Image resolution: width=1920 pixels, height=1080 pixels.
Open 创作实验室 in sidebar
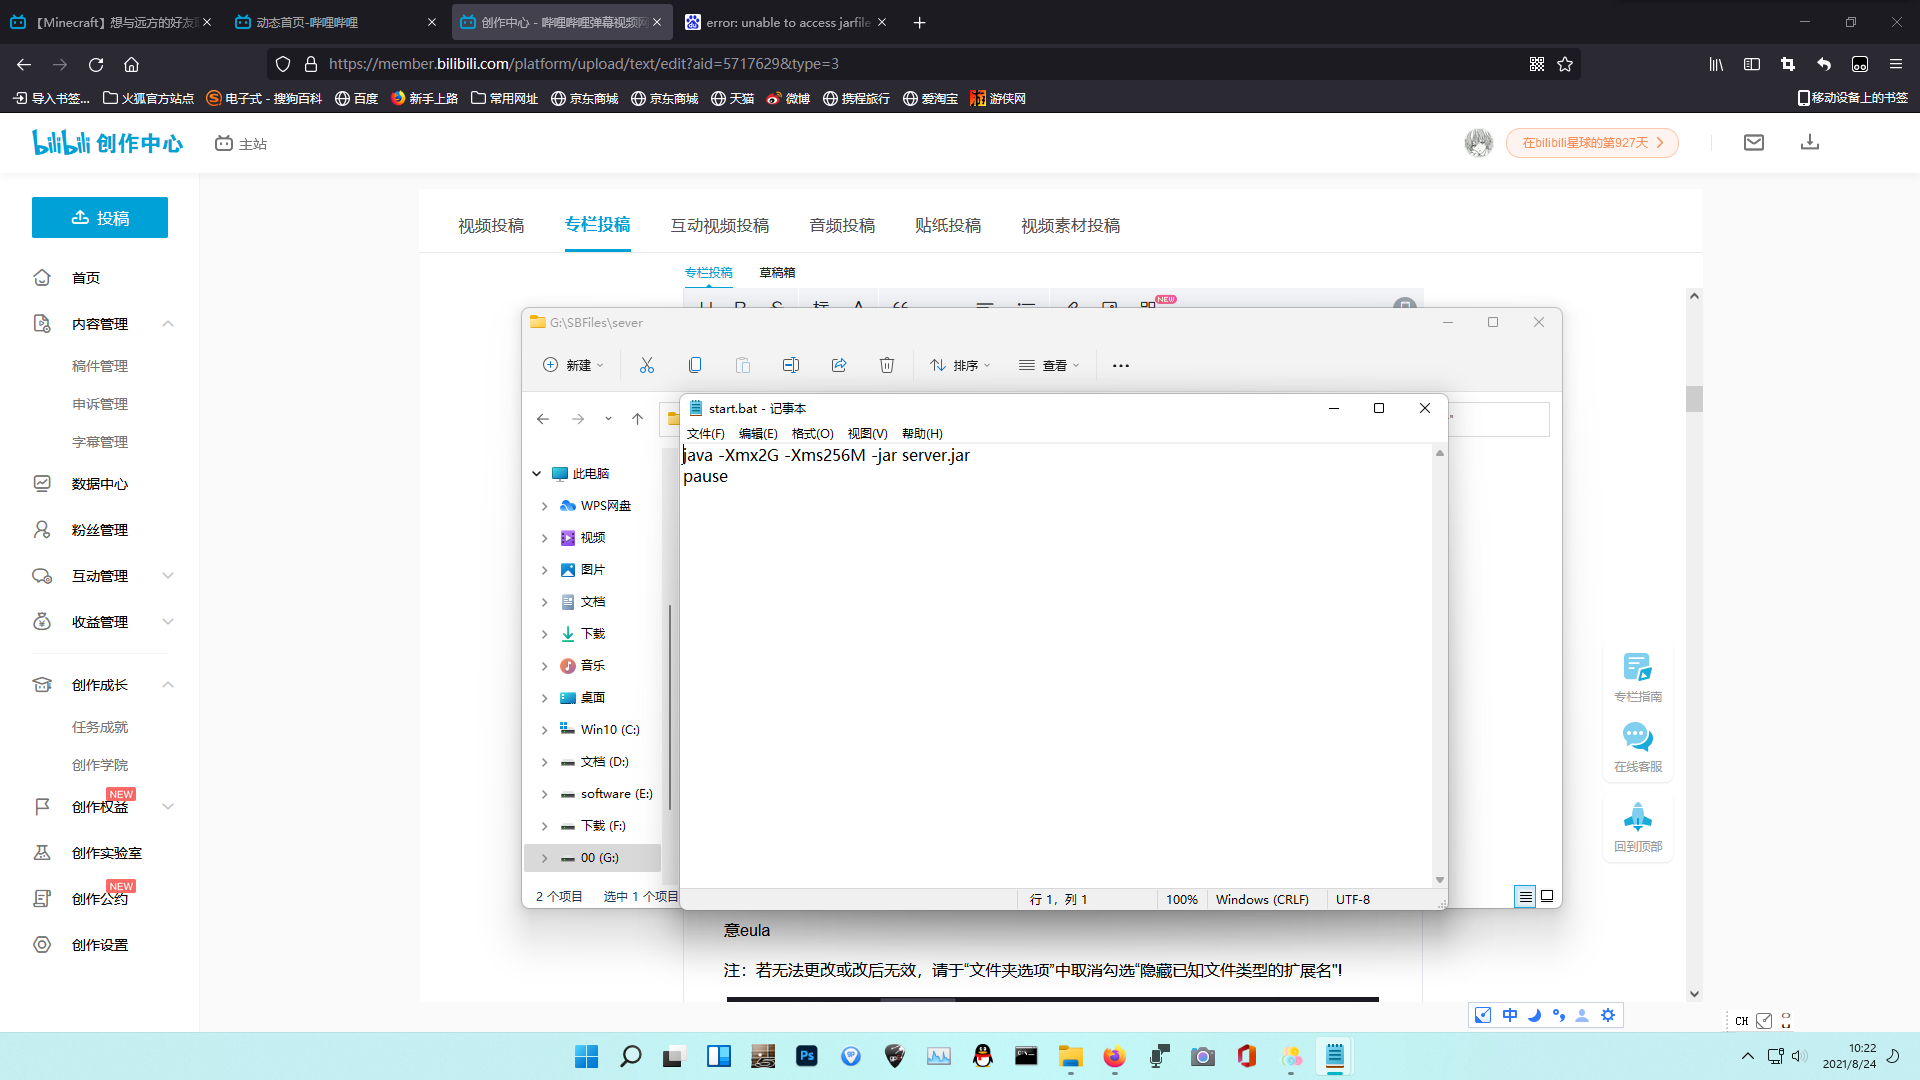[107, 853]
